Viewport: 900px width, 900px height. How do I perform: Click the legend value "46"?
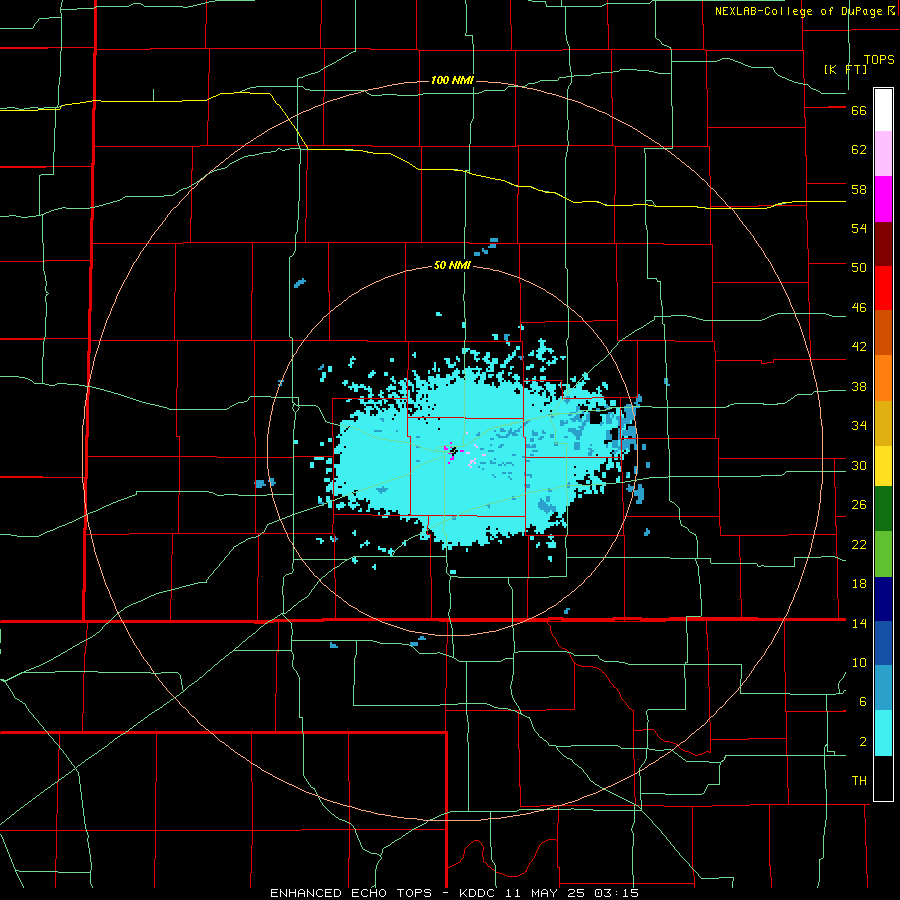click(859, 308)
